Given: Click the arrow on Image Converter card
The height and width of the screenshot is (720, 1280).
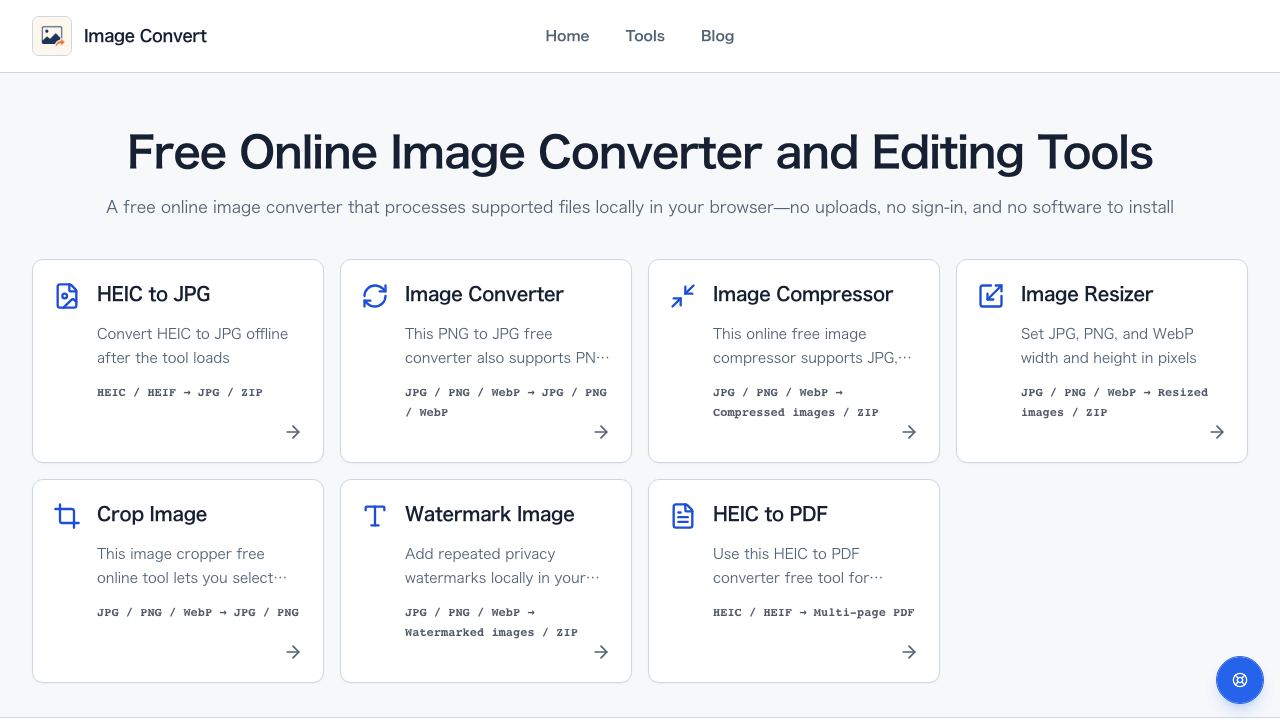Looking at the screenshot, I should (x=601, y=432).
